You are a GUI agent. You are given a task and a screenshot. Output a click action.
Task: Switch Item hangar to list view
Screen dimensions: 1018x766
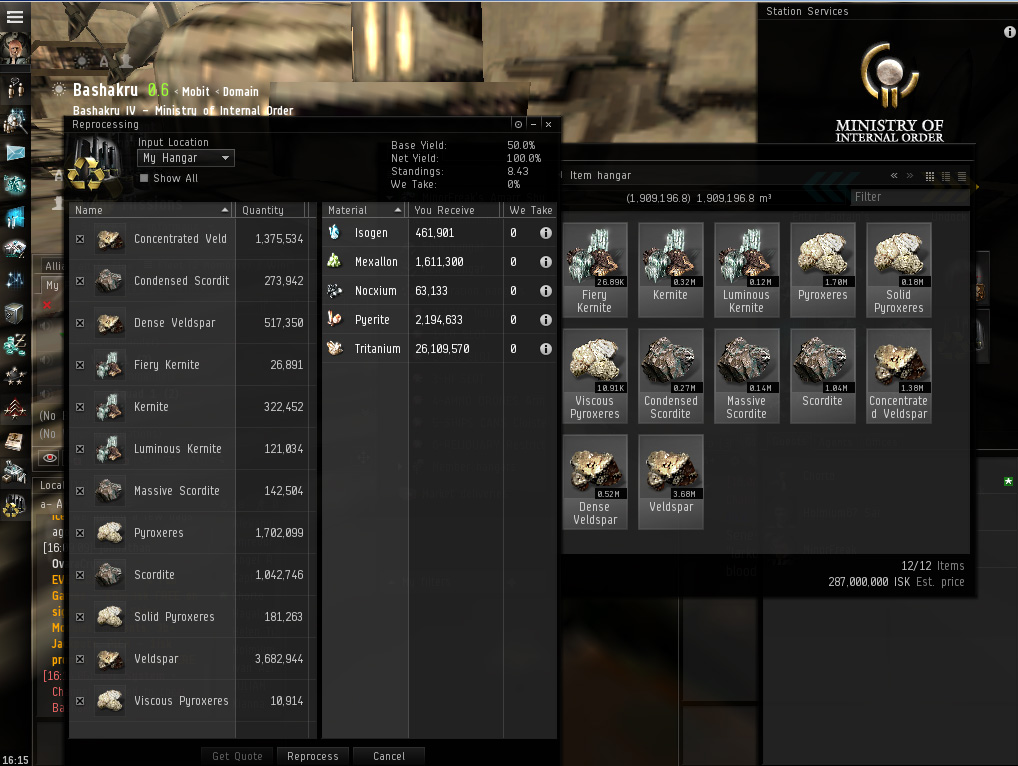[962, 176]
